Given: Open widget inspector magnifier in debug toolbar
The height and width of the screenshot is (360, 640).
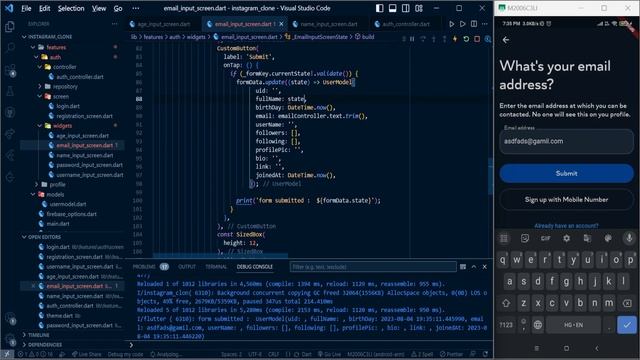Looking at the screenshot, I should pyautogui.click(x=488, y=39).
